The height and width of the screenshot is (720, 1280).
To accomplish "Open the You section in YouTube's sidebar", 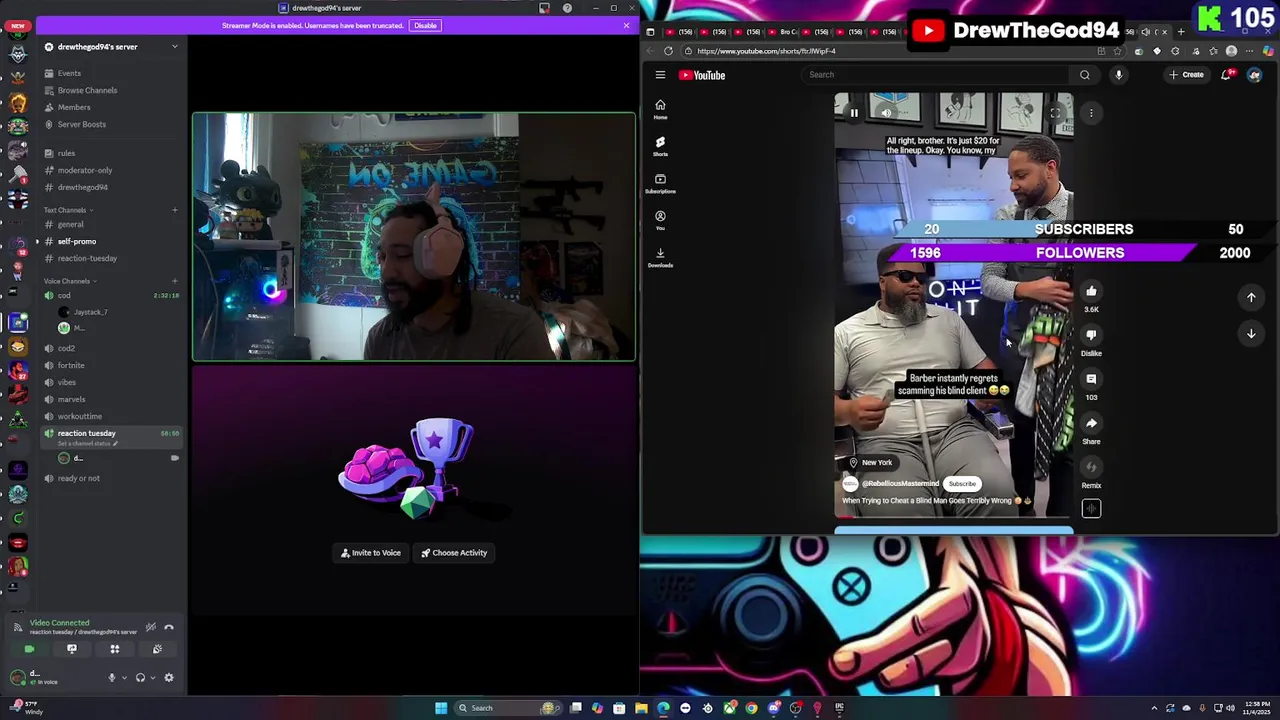I will 660,220.
